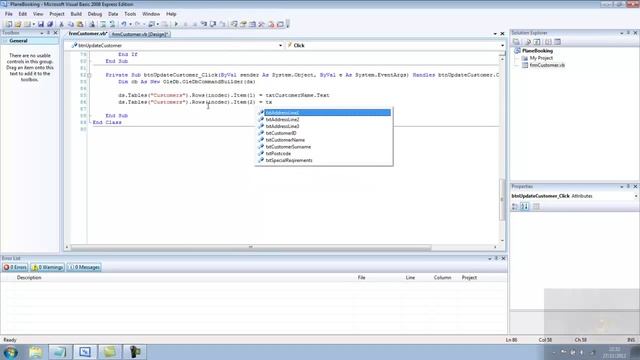This screenshot has height=360, width=640.
Task: Open Solution Explorer from toolbar icon
Action: (234, 24)
